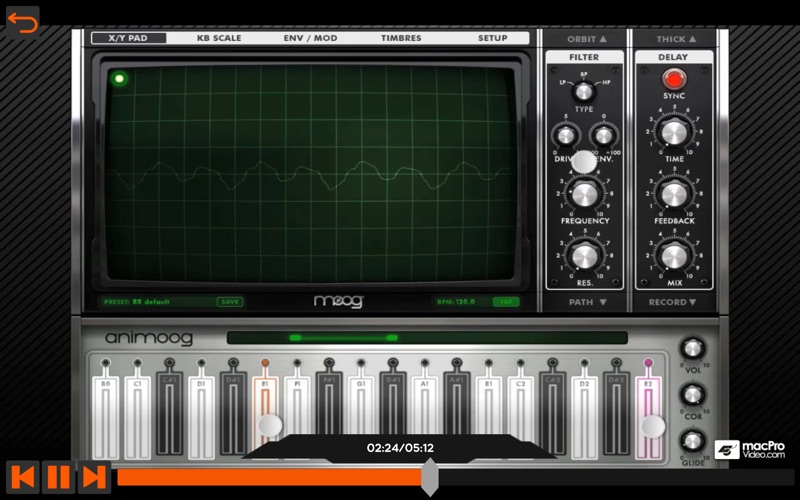800x500 pixels.
Task: Click the orange video progress bar
Action: coord(269,477)
